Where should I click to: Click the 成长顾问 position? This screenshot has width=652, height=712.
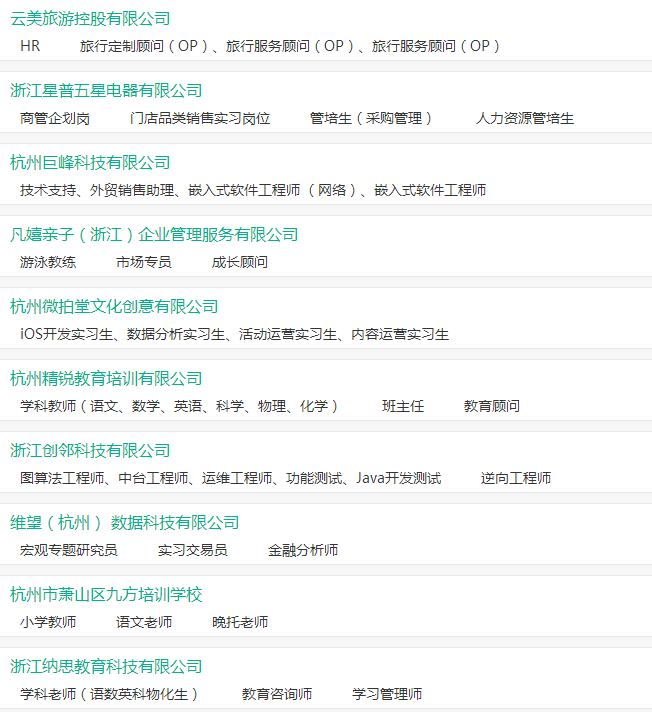(x=240, y=262)
